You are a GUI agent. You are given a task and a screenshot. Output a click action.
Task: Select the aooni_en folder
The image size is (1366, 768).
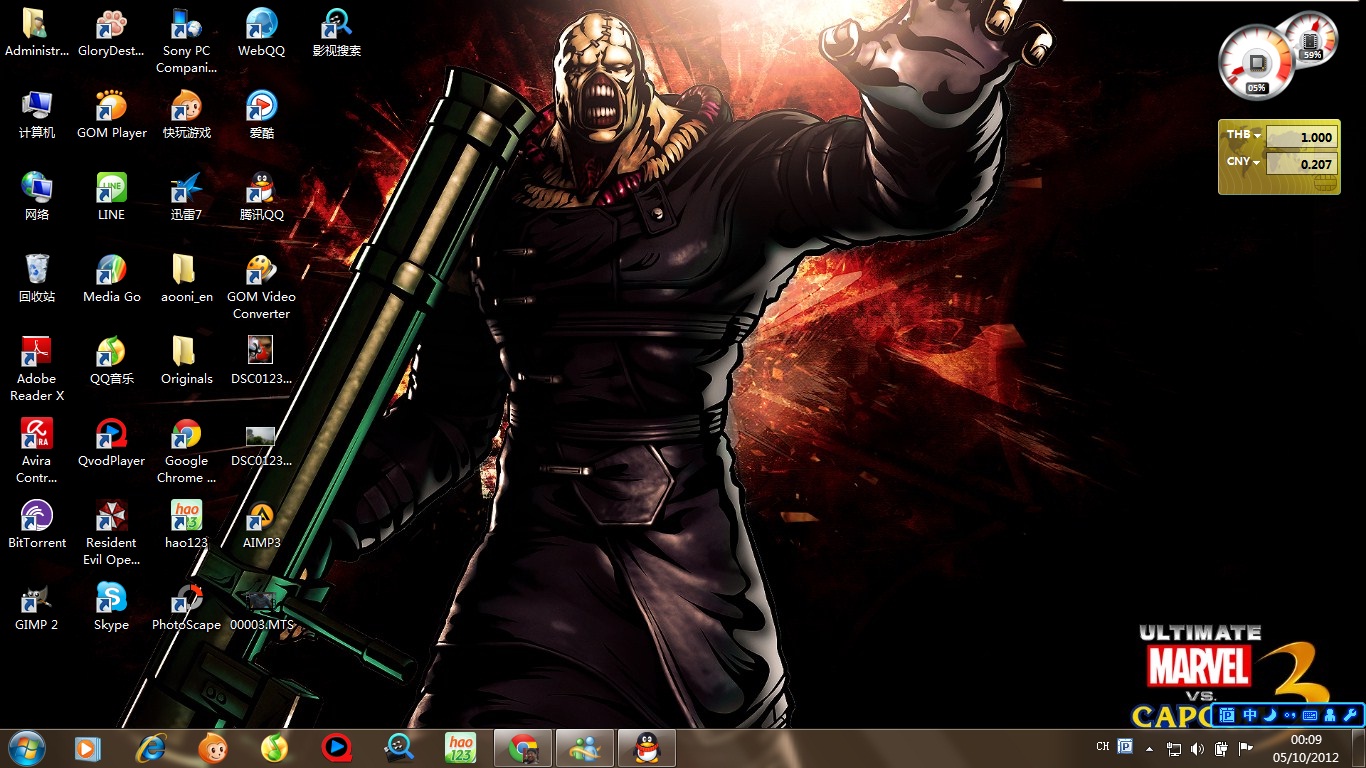pyautogui.click(x=186, y=279)
